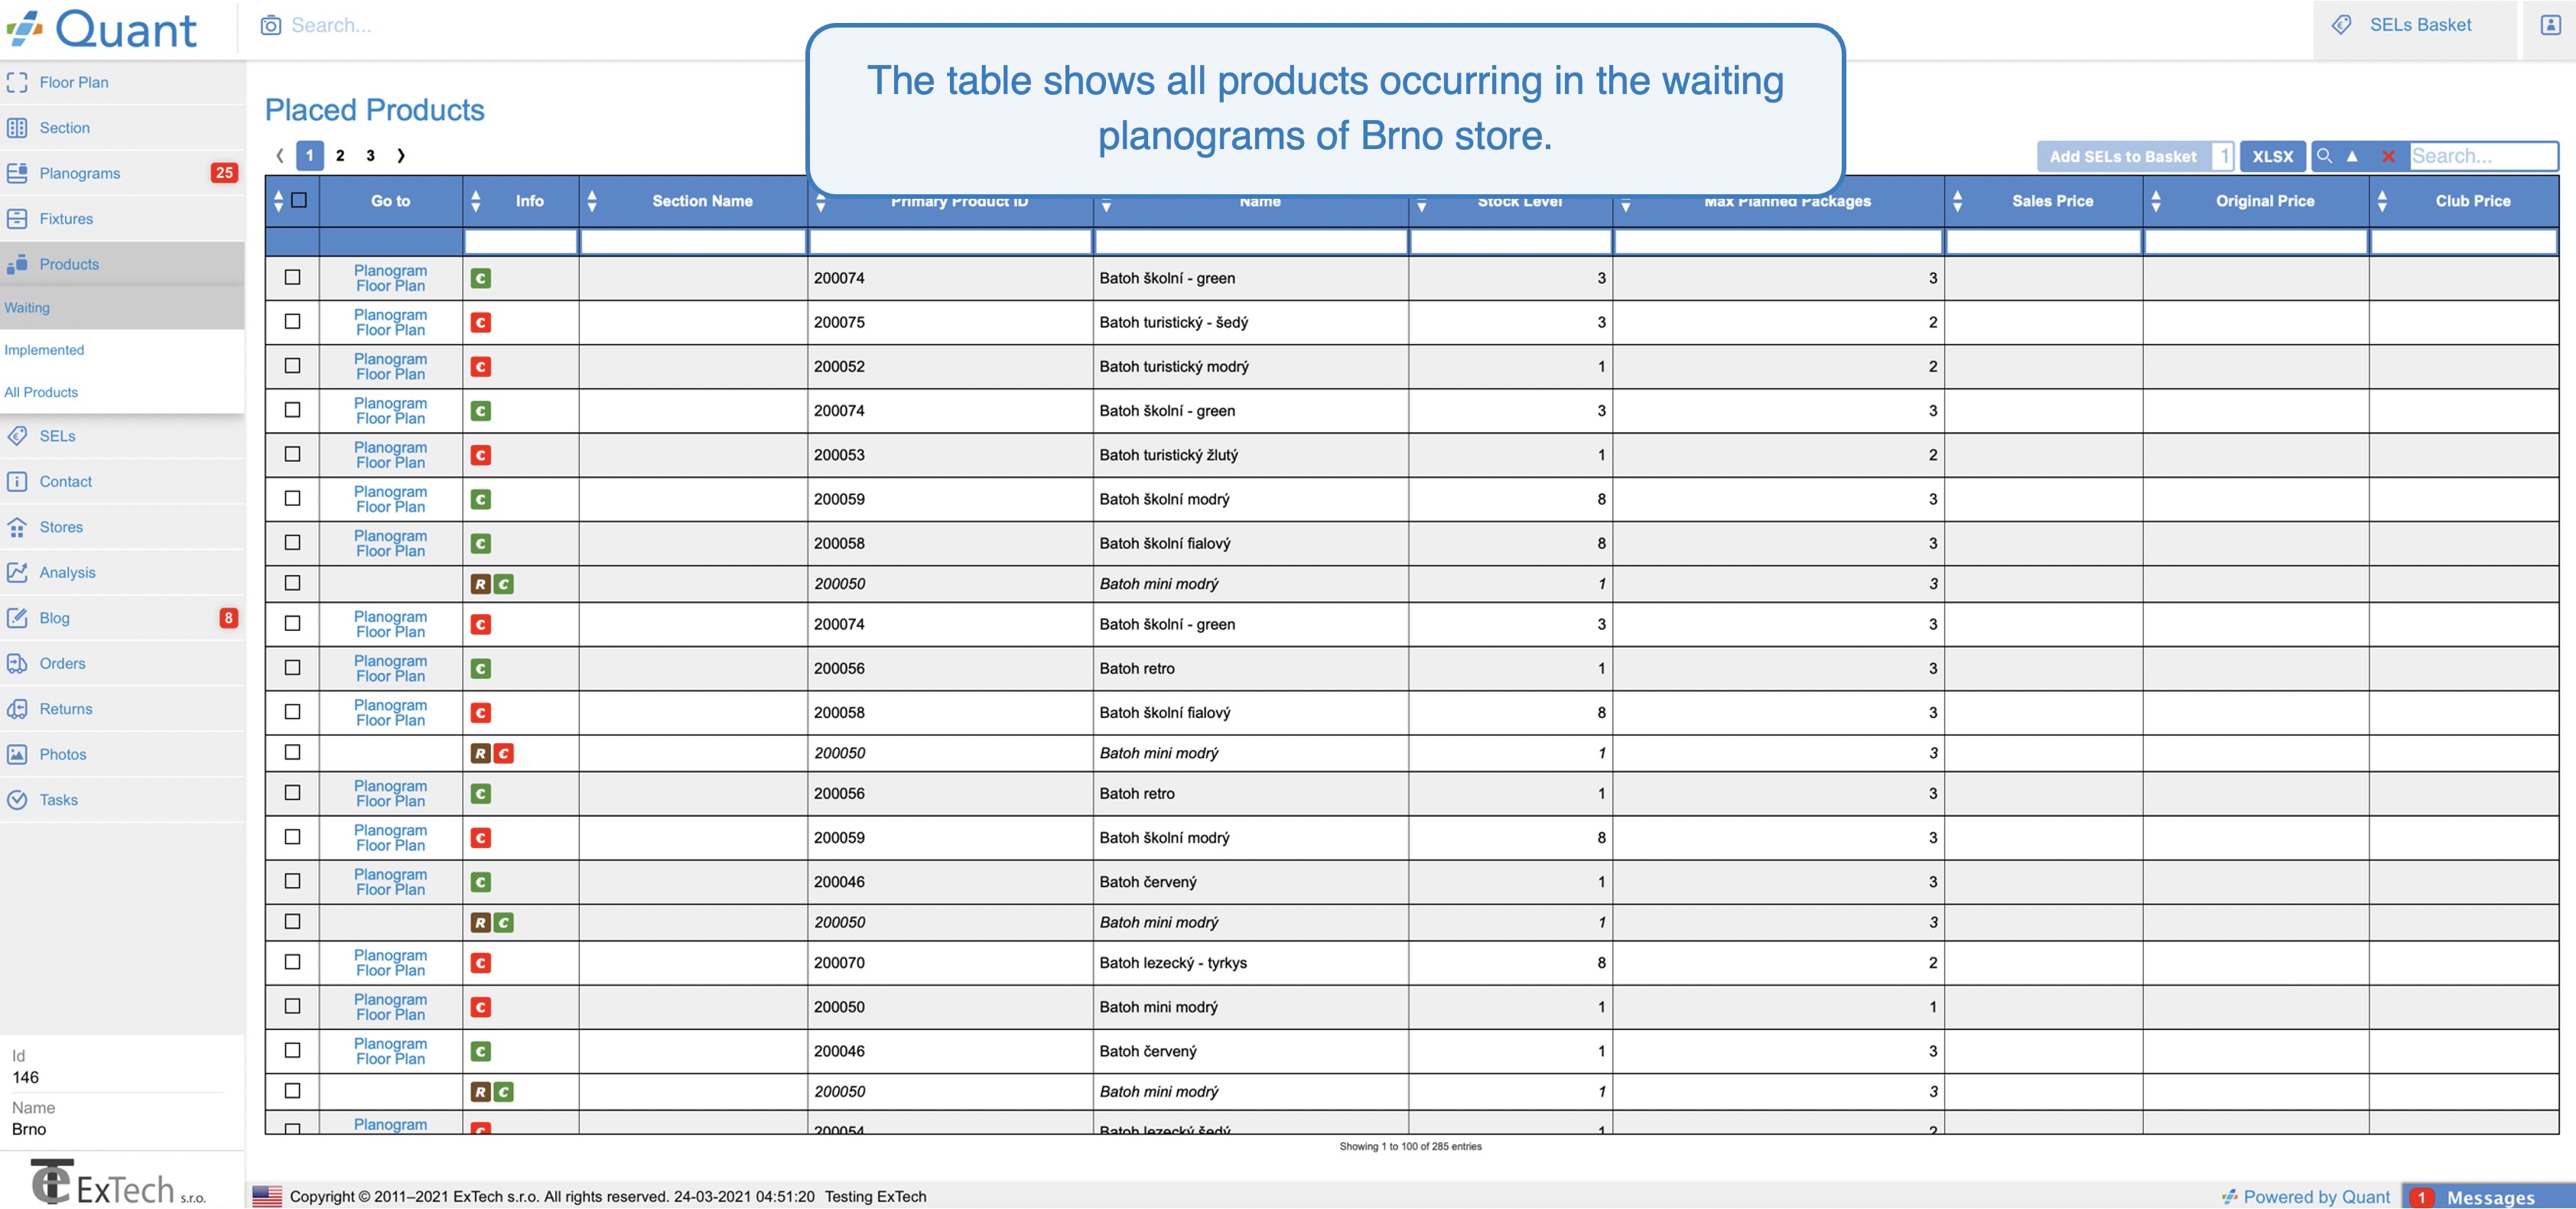Sort by the Original Price column
The width and height of the screenshot is (2576, 1209).
2156,201
